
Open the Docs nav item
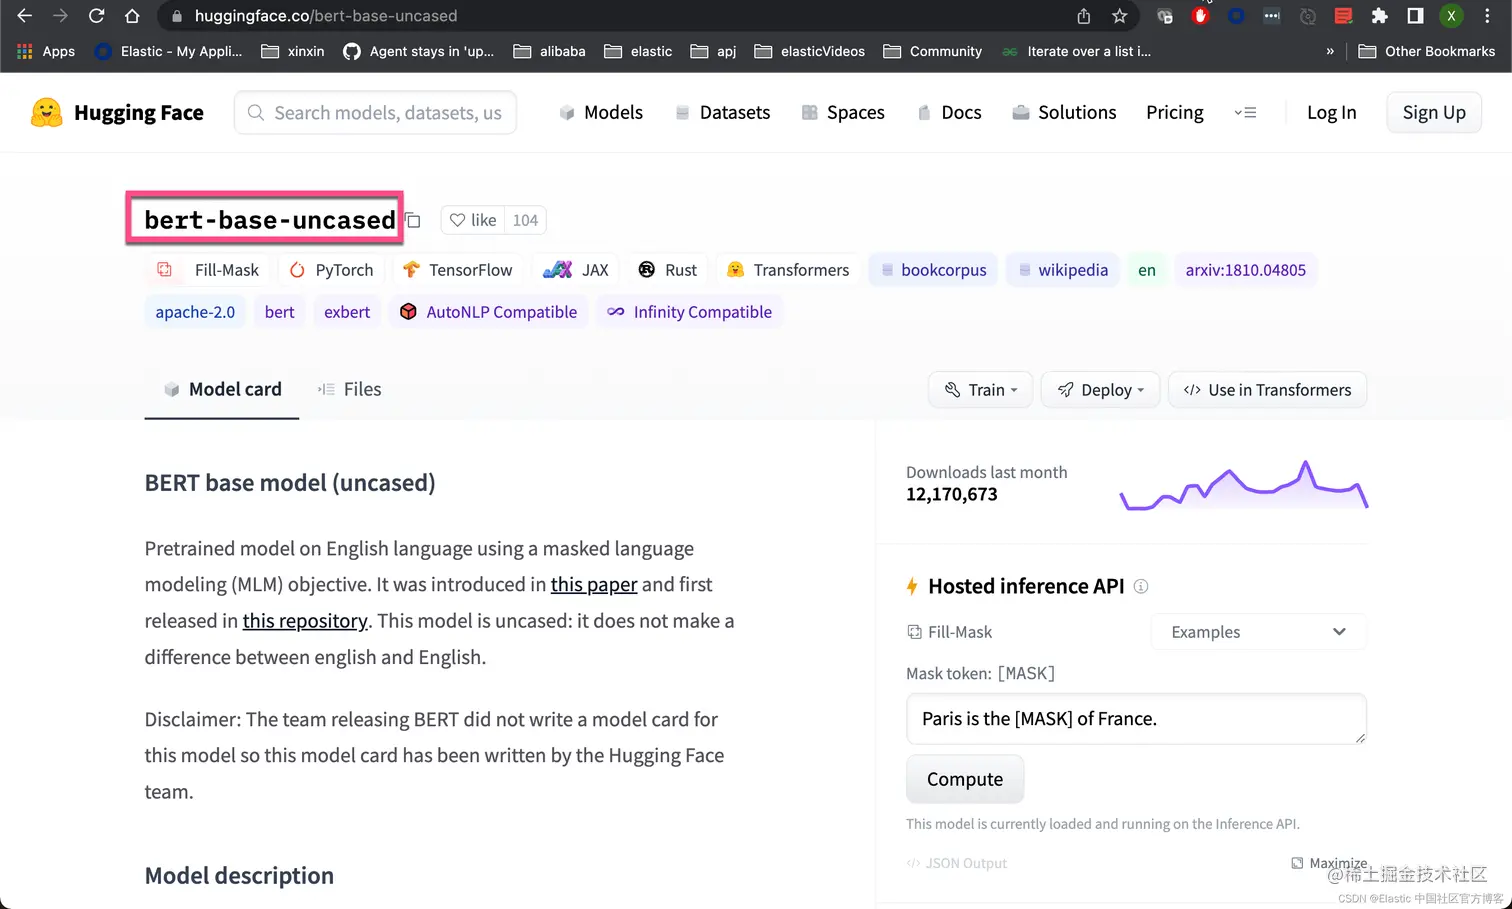tap(949, 112)
